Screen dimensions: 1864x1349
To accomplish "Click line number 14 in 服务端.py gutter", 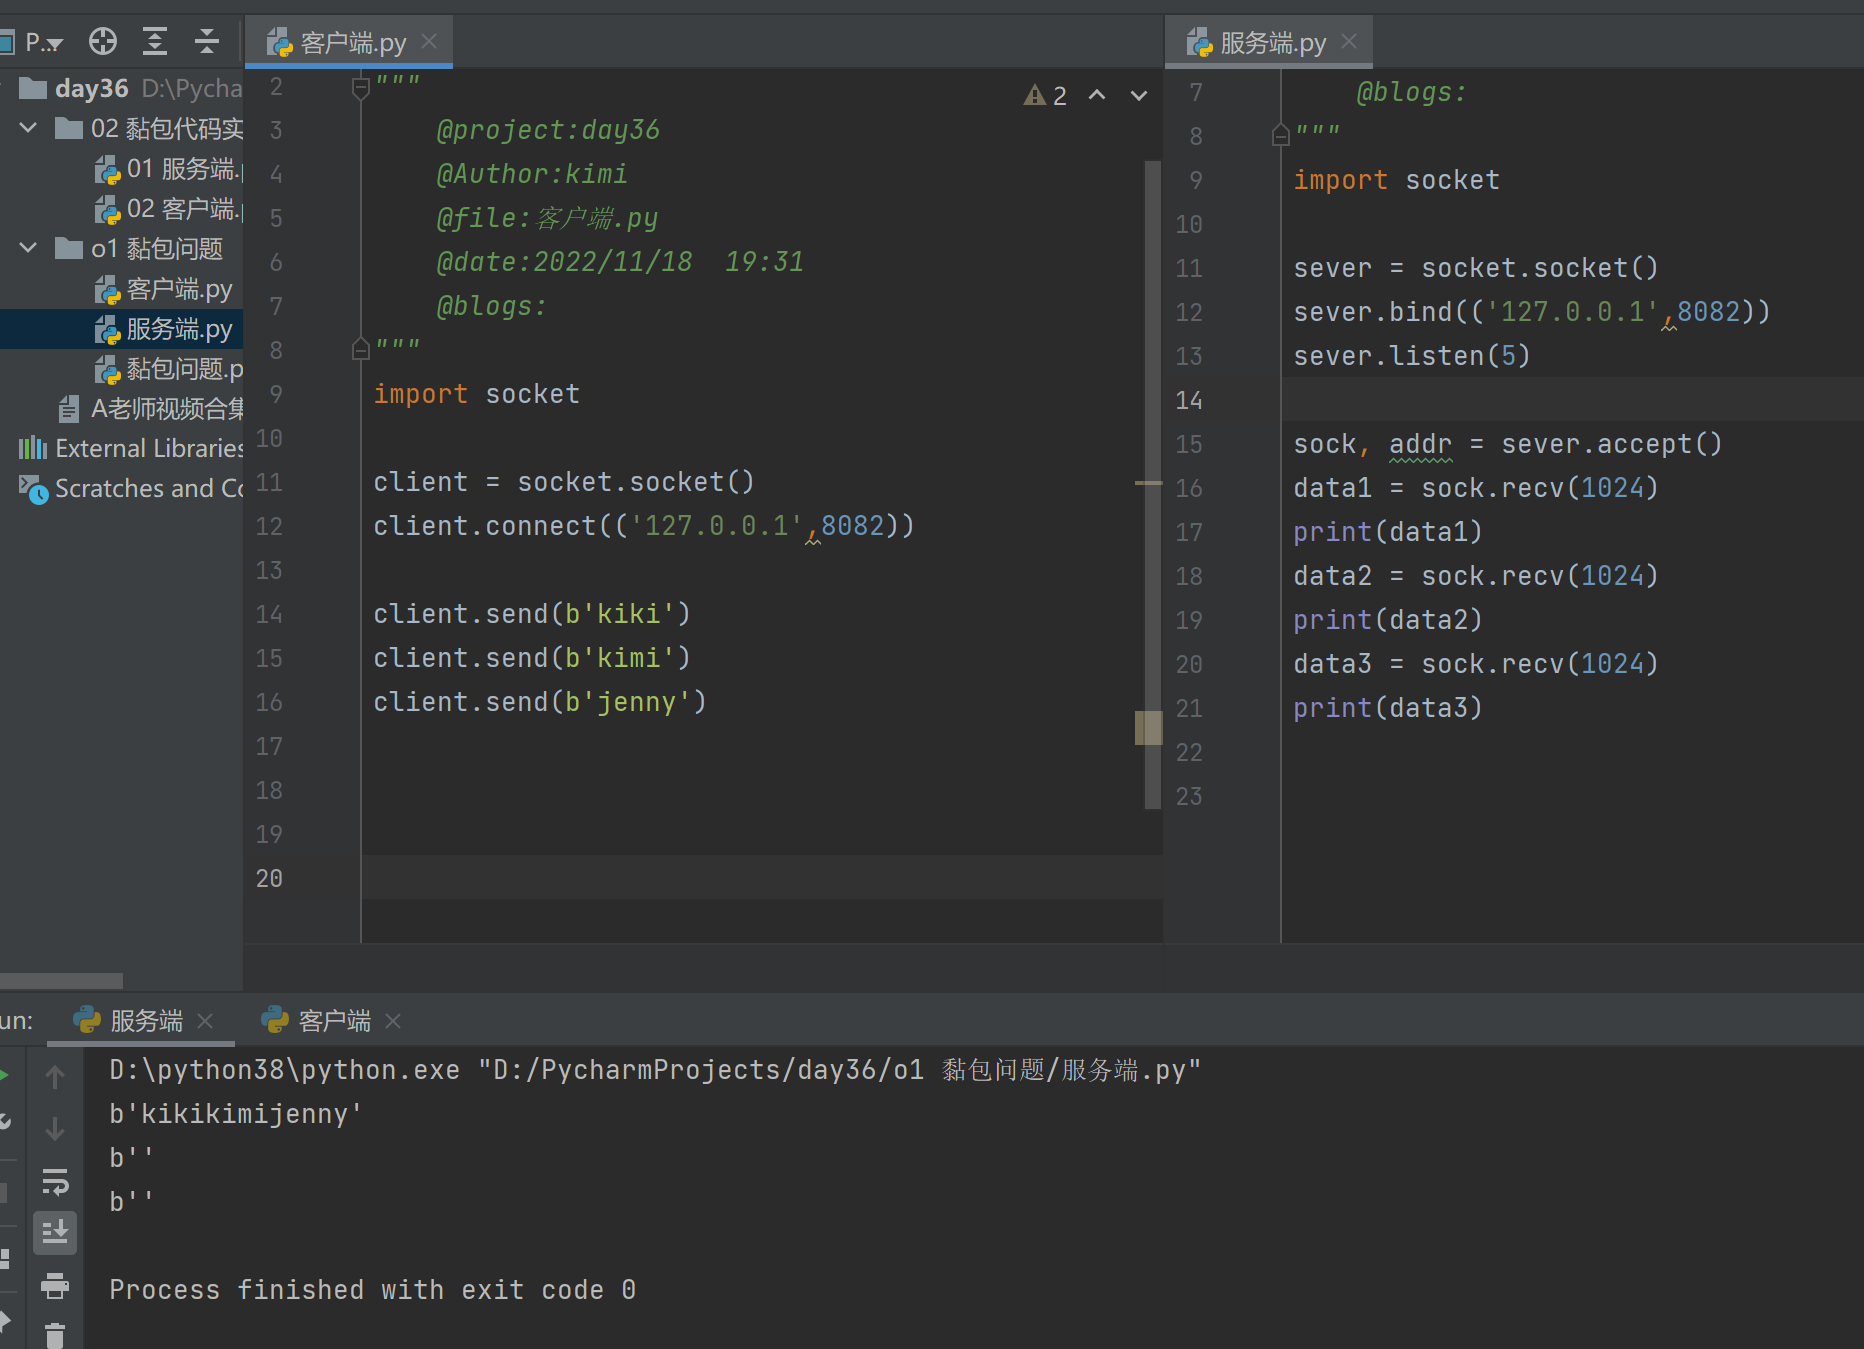I will pos(1189,400).
